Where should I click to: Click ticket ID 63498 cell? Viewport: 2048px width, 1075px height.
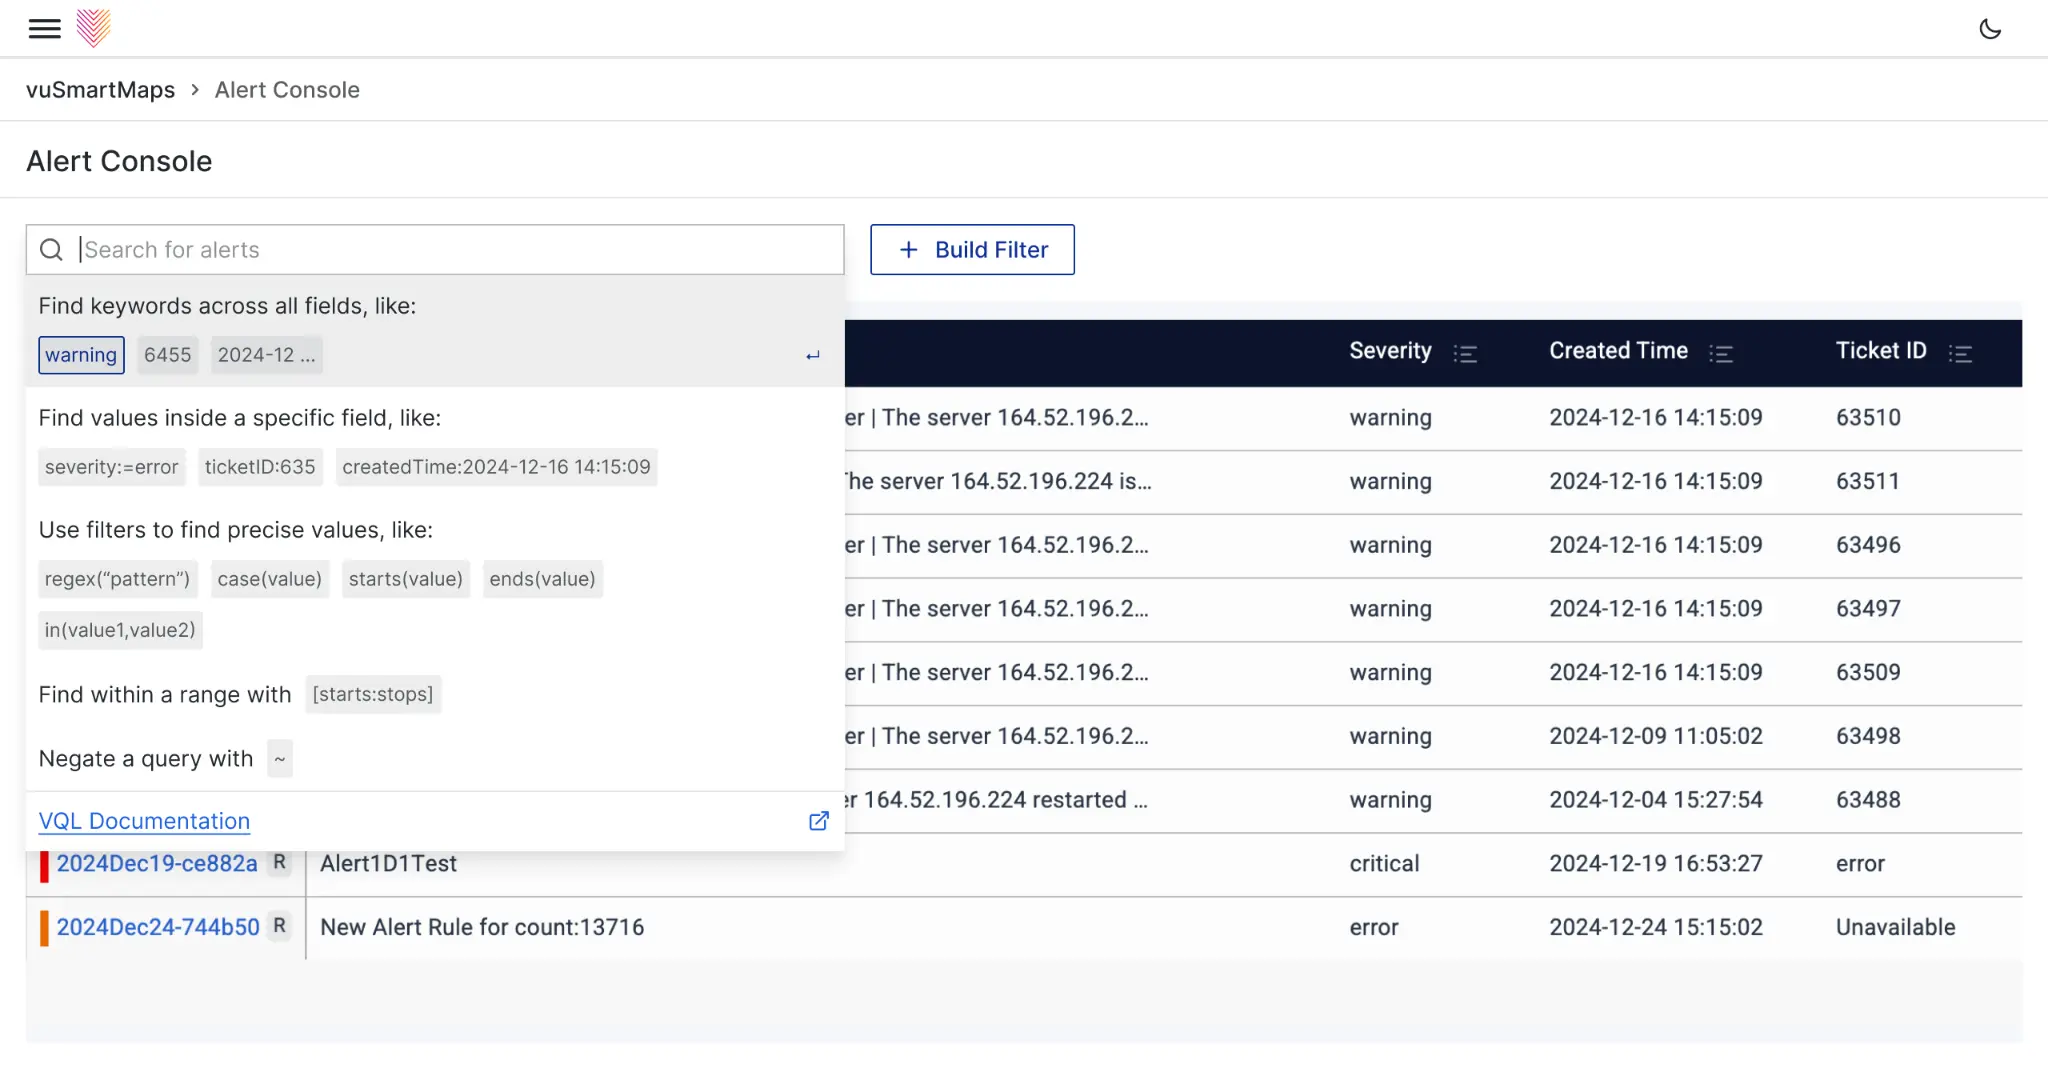tap(1868, 737)
